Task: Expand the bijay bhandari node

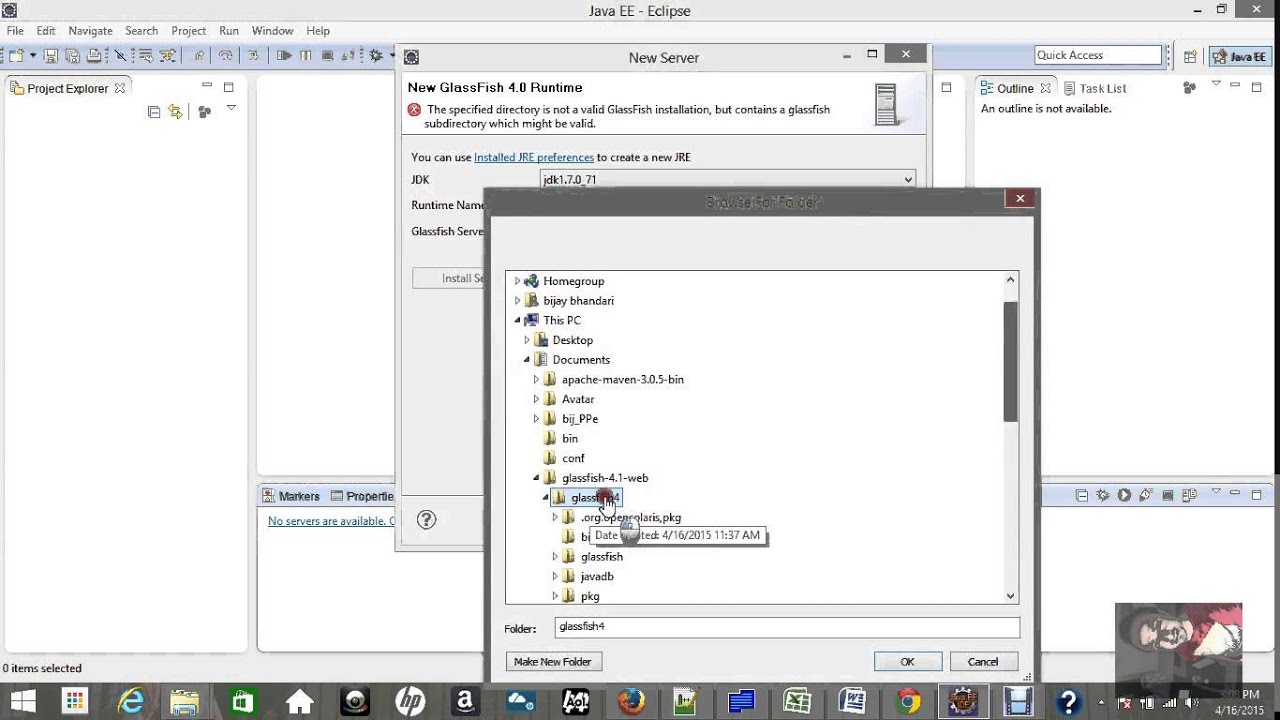Action: coord(517,301)
